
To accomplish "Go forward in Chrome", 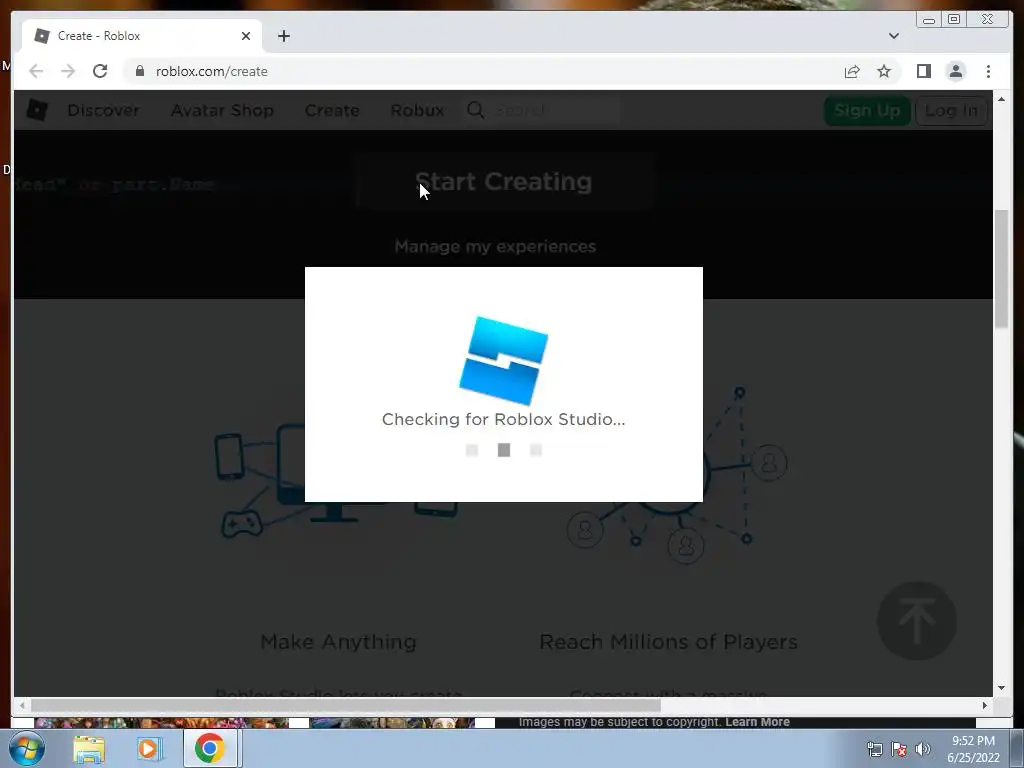I will (68, 71).
